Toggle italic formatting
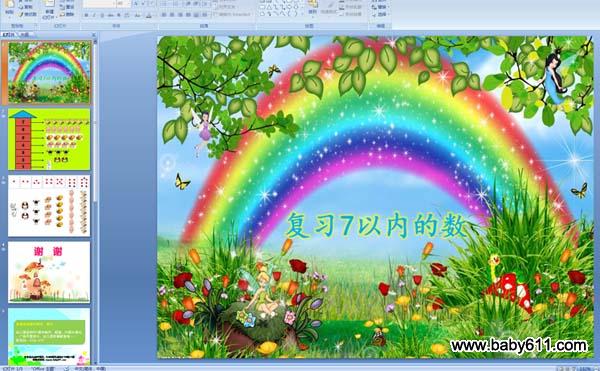 click(94, 15)
